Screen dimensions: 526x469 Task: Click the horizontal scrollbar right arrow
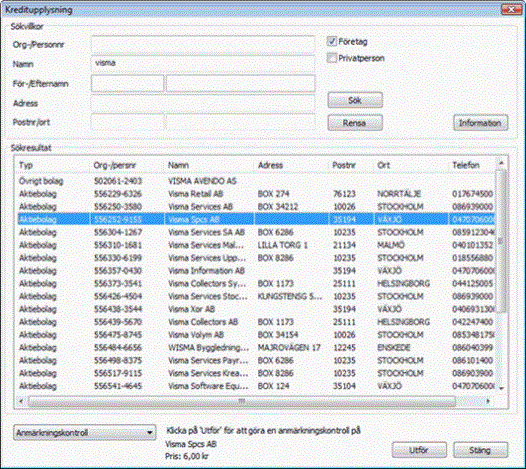488,401
